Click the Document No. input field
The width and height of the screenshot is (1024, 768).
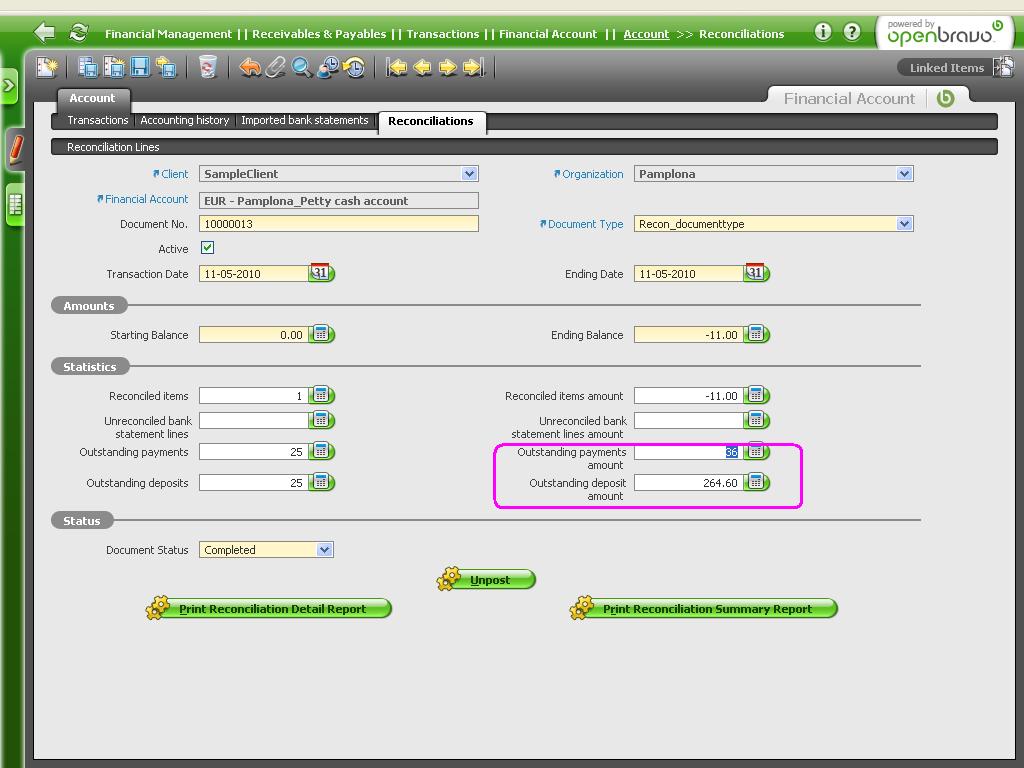tap(338, 224)
